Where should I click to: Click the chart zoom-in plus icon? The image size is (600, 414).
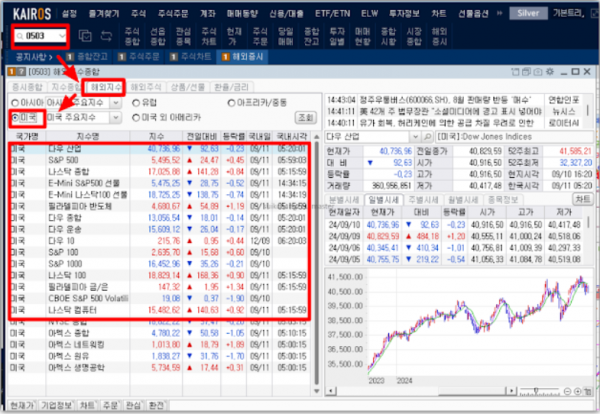(577, 391)
